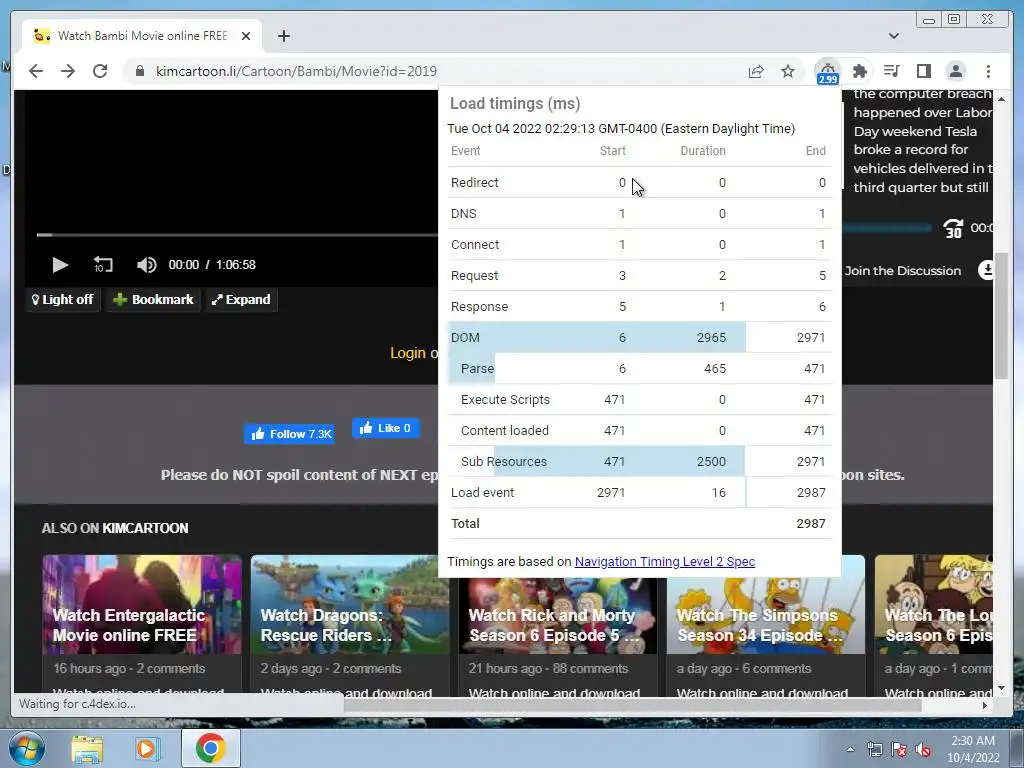Click the video progress bar

tap(236, 234)
